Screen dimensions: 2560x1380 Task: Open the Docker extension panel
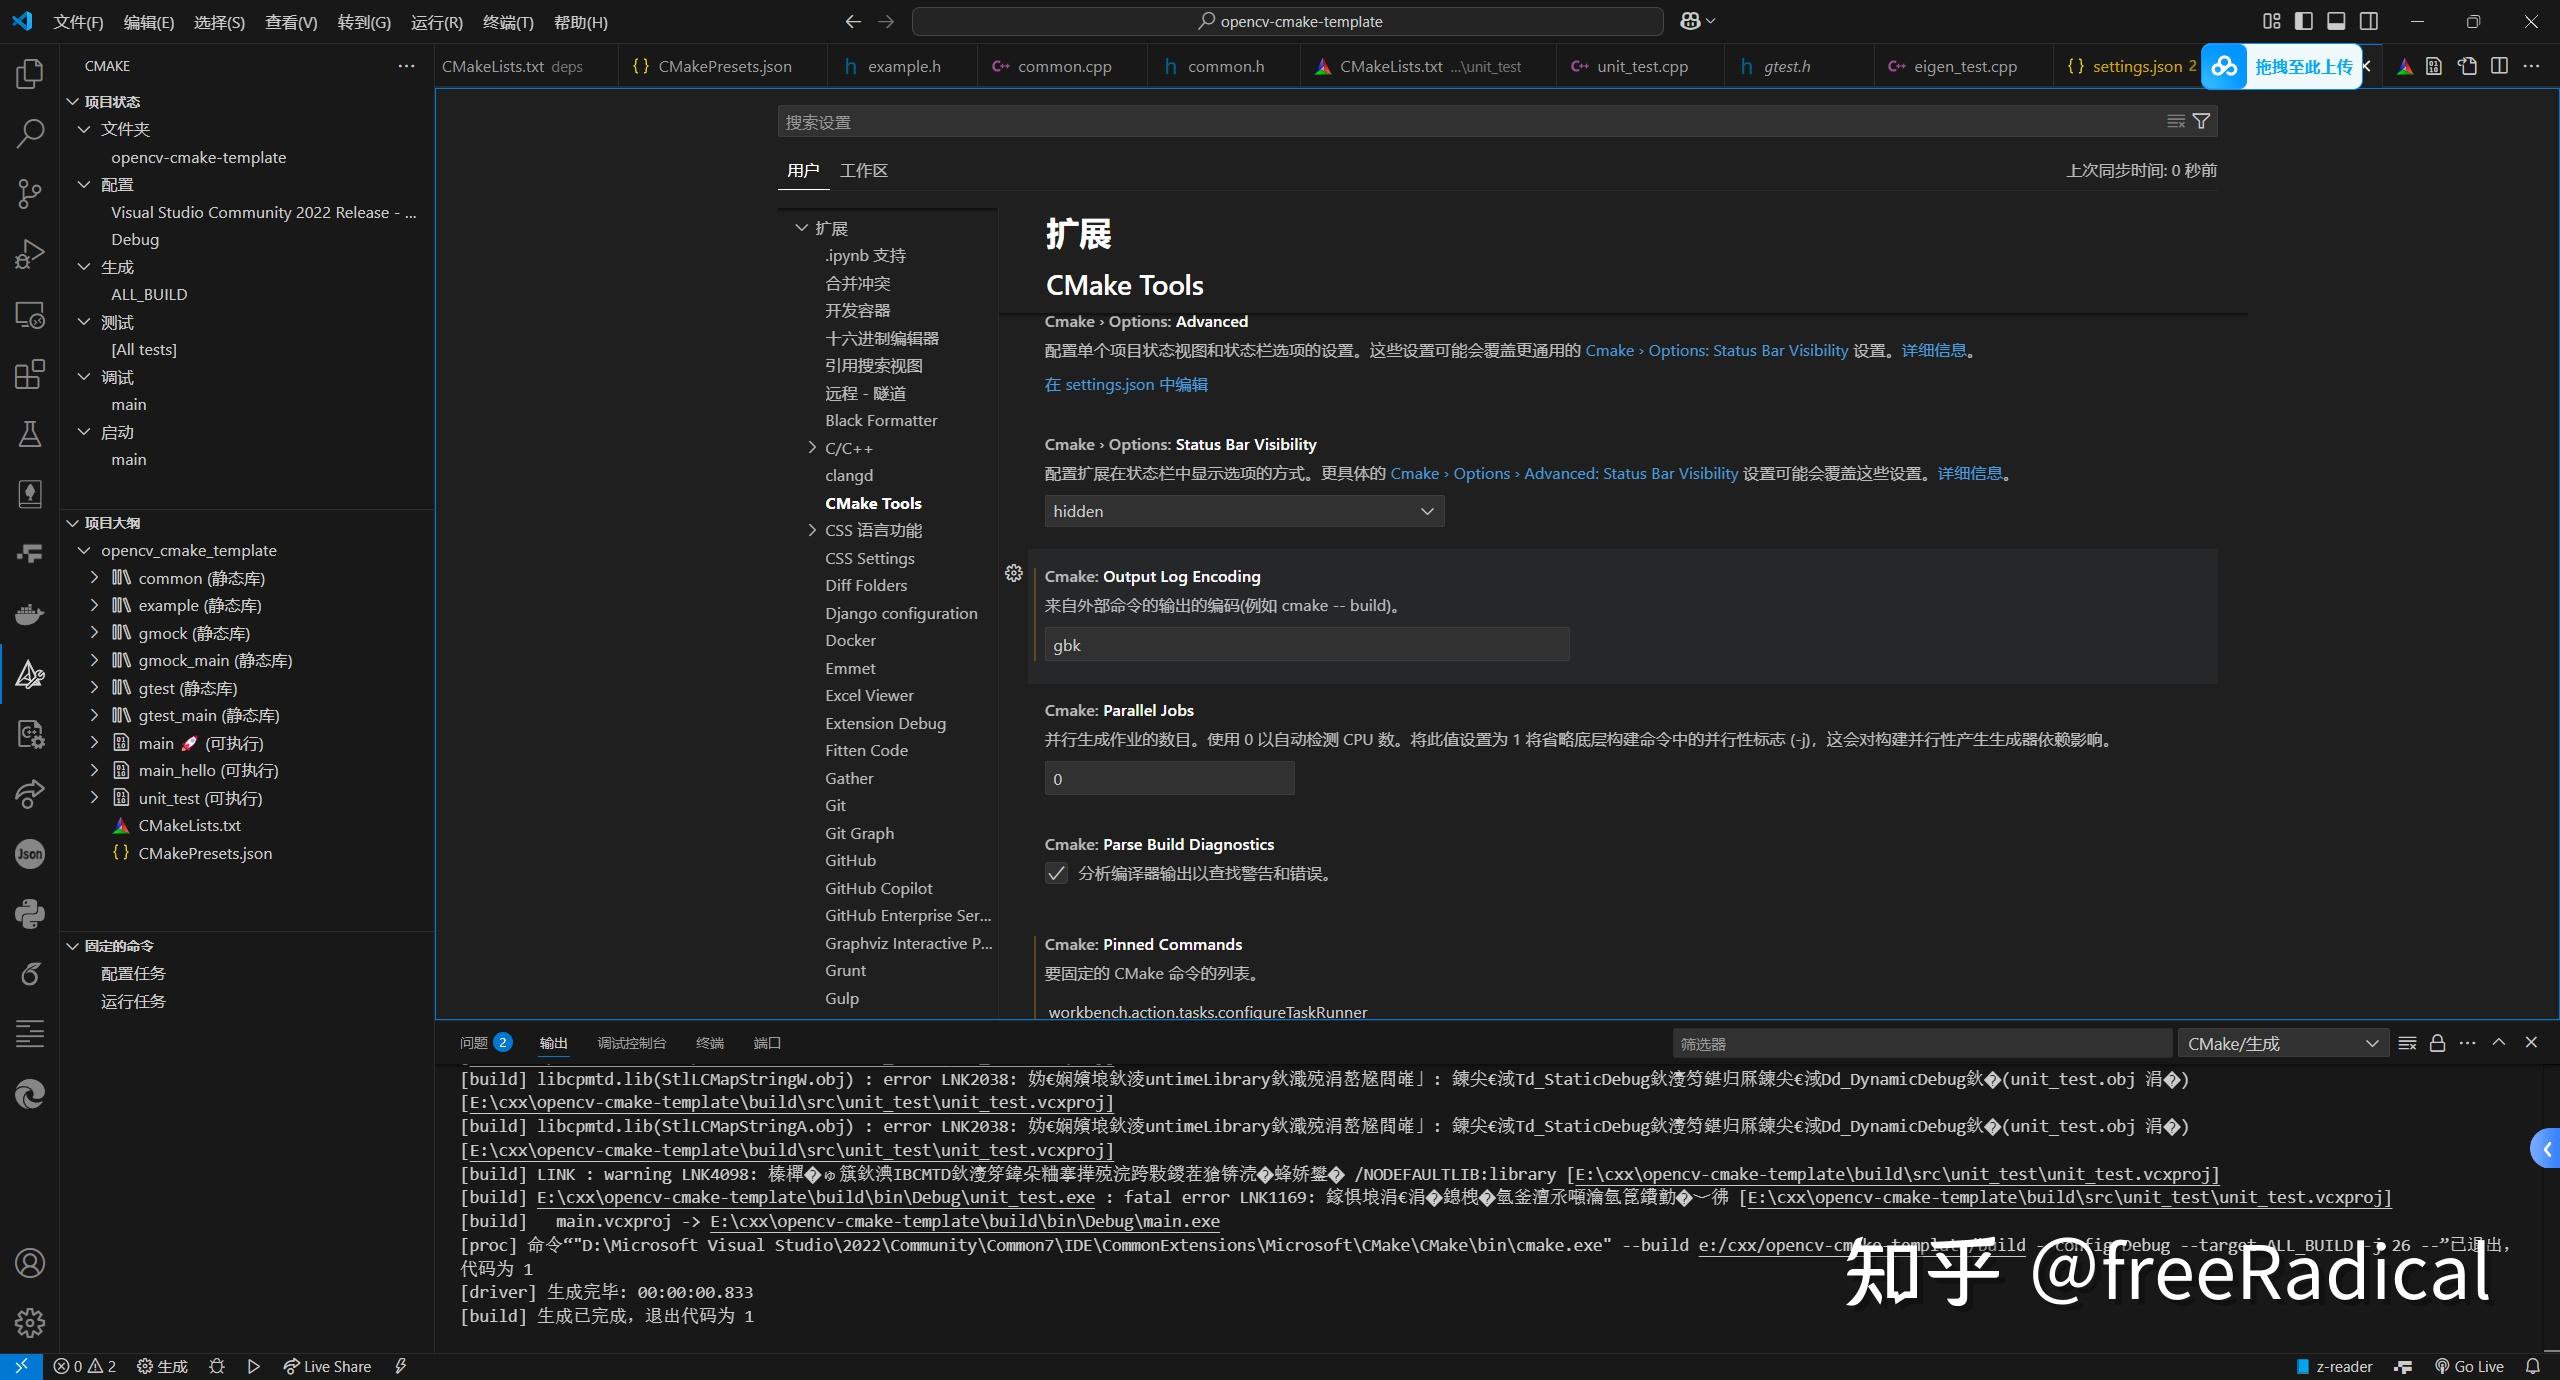pos(30,614)
